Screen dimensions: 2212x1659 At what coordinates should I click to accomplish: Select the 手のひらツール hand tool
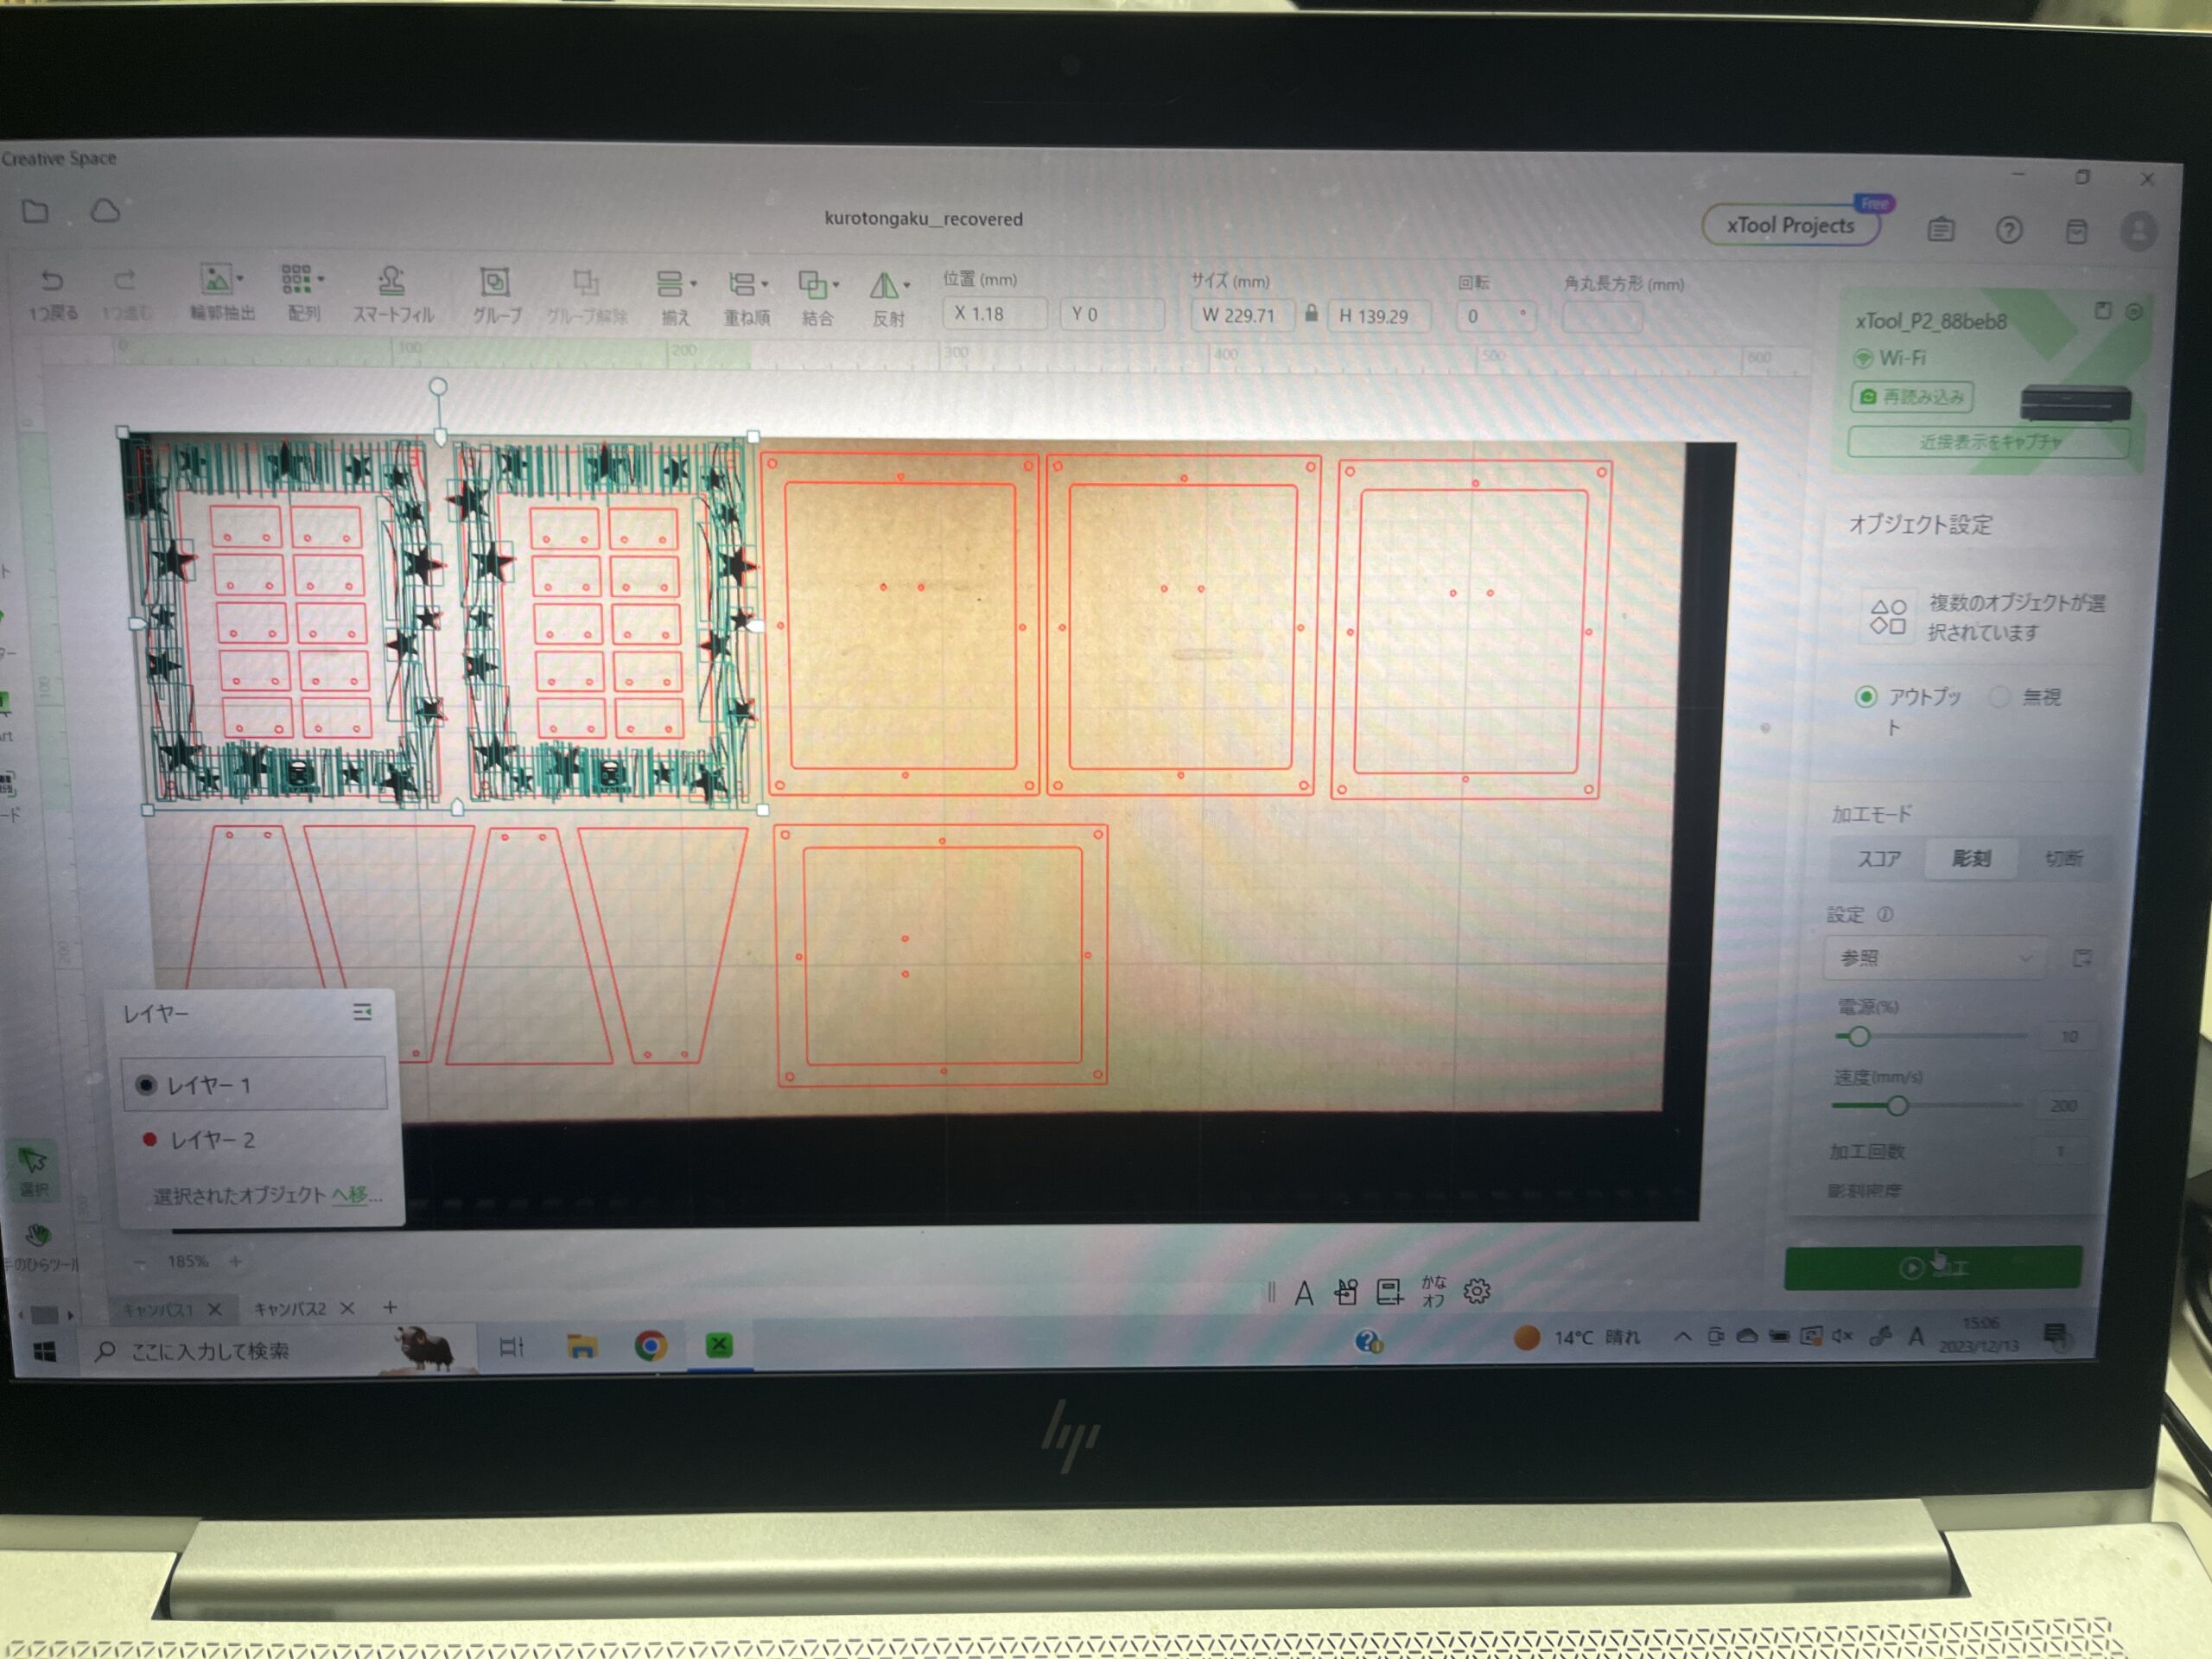tap(39, 1246)
